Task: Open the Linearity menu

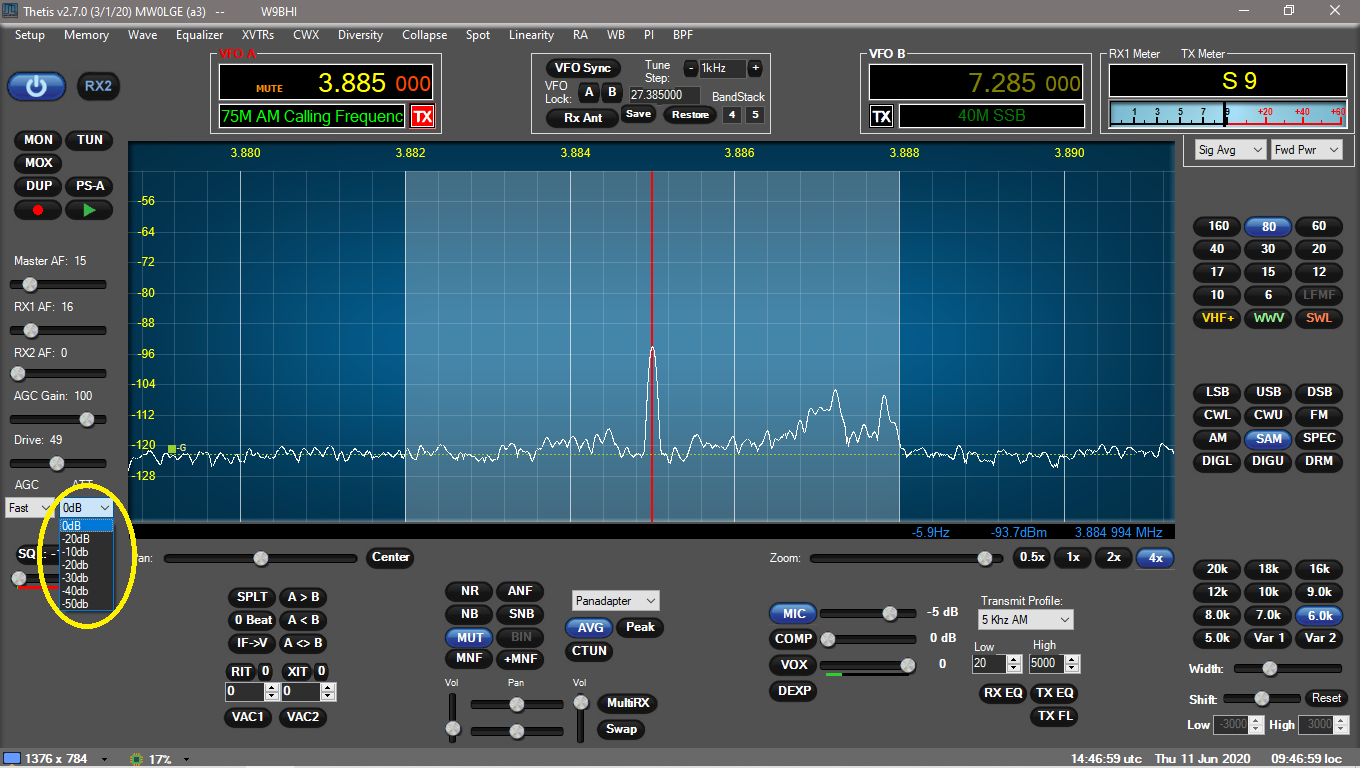Action: 531,35
